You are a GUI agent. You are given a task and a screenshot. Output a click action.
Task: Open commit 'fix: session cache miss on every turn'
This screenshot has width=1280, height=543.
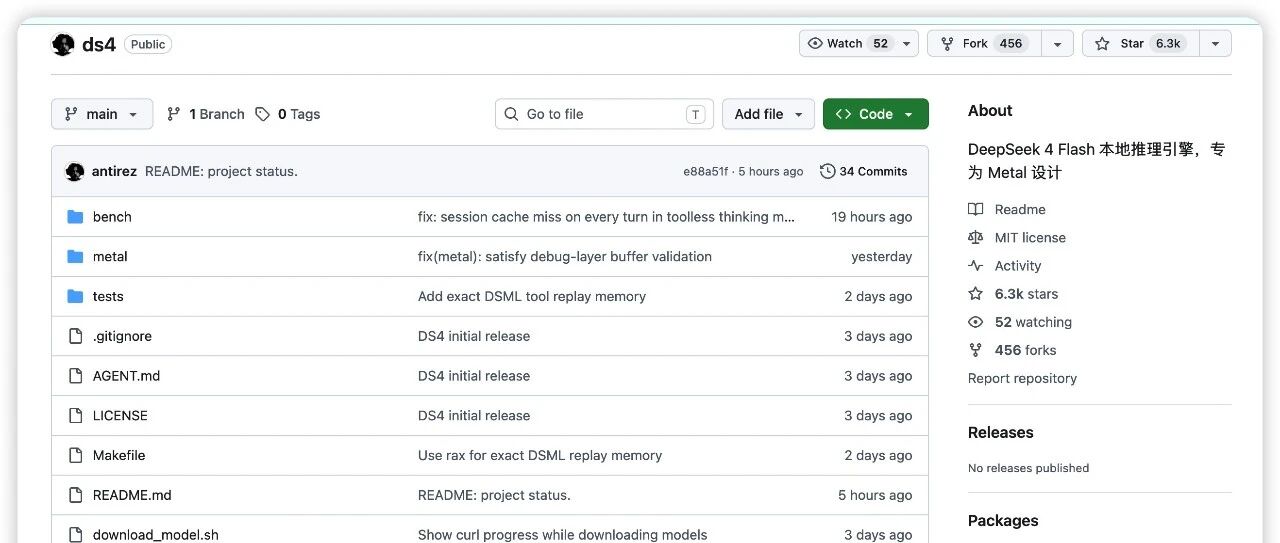[607, 217]
